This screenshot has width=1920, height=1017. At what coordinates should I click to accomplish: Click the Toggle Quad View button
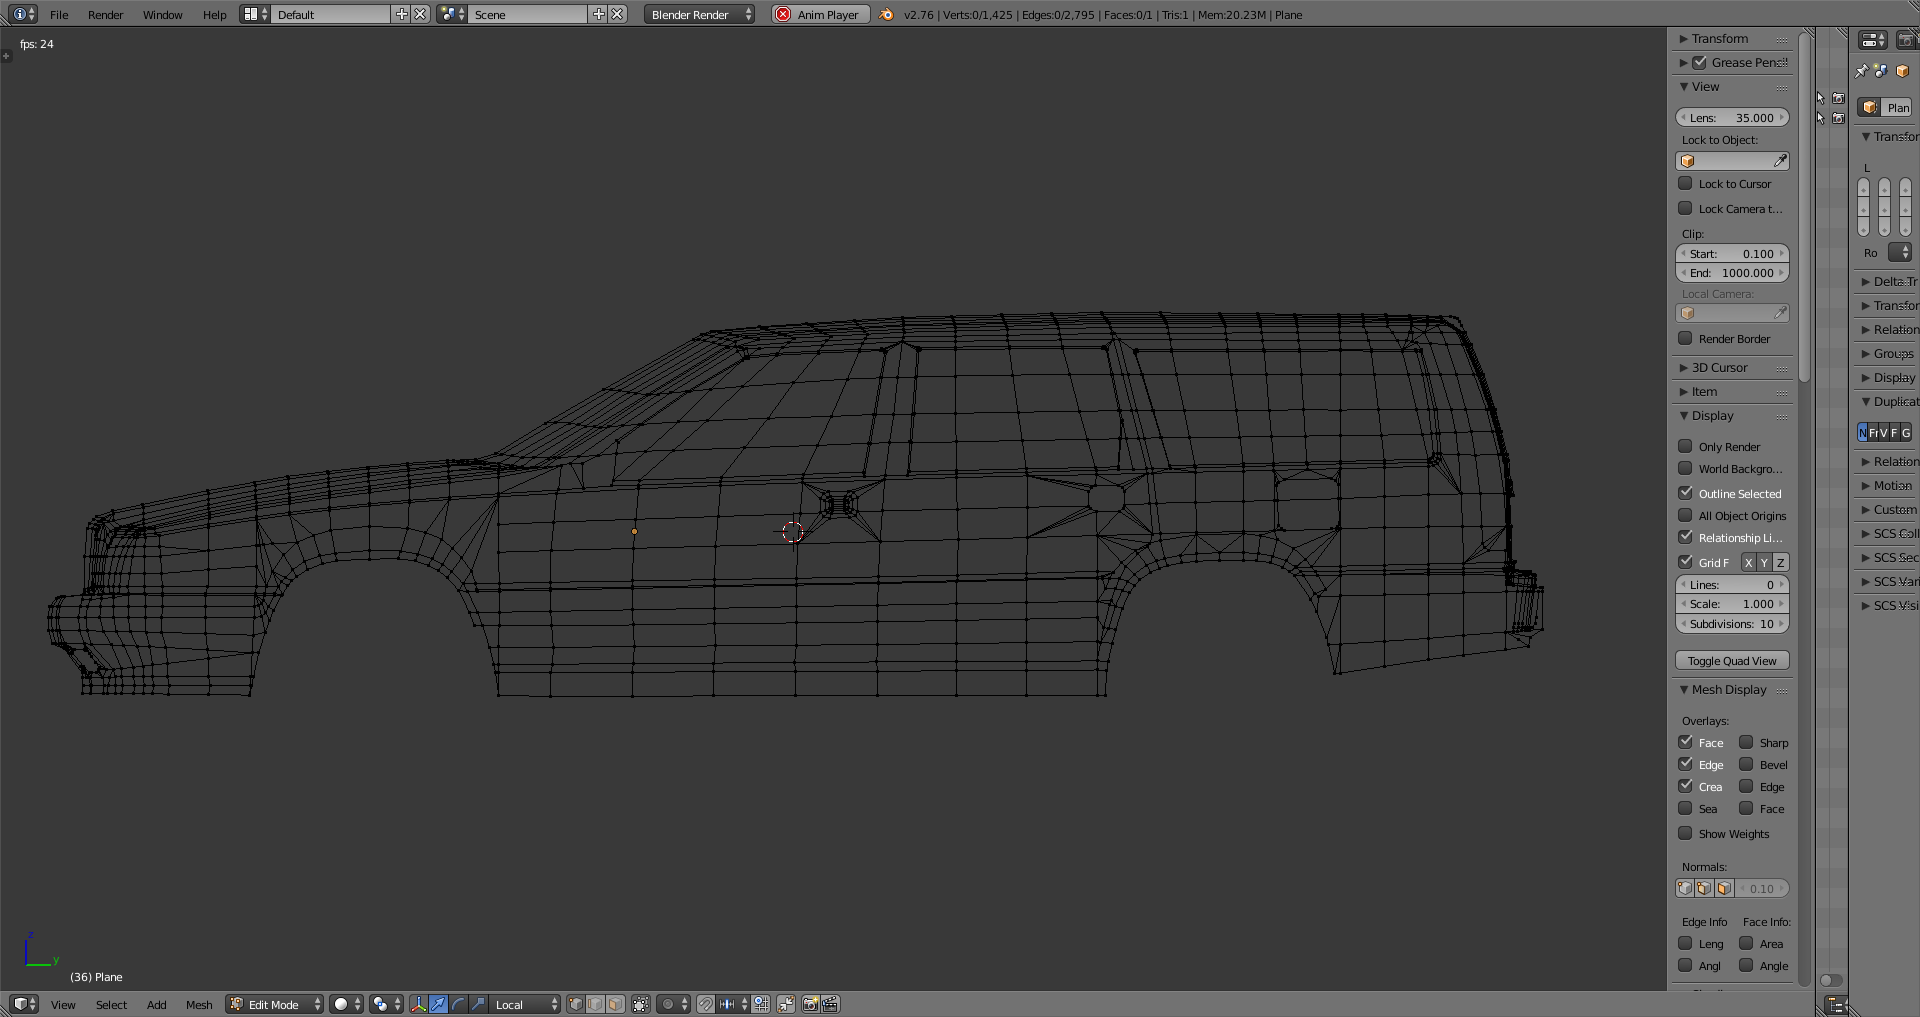coord(1732,661)
